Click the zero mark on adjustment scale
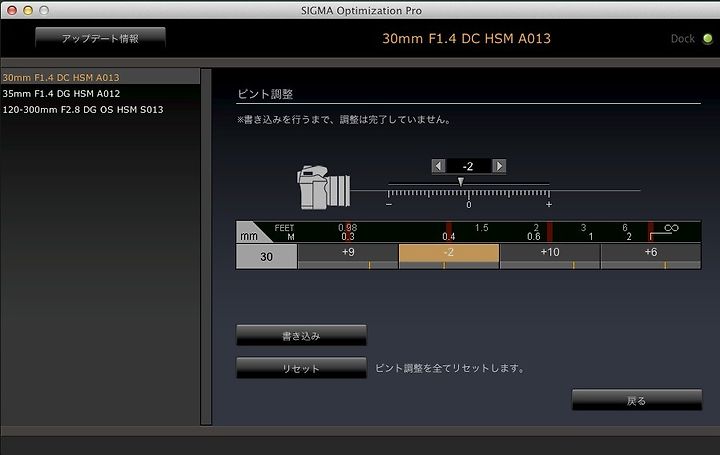720x455 pixels. tap(468, 205)
